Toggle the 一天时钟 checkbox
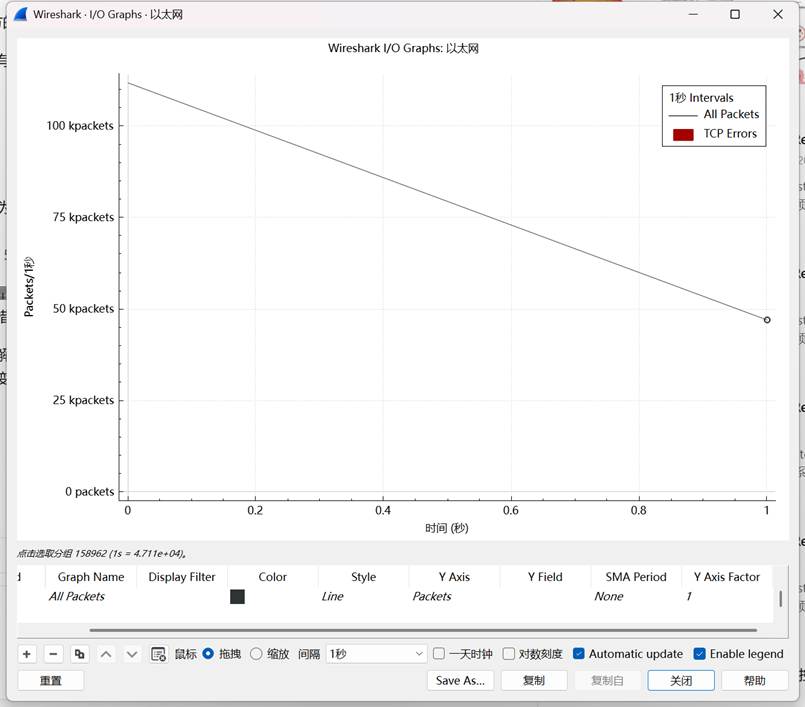The width and height of the screenshot is (805, 707). 439,654
